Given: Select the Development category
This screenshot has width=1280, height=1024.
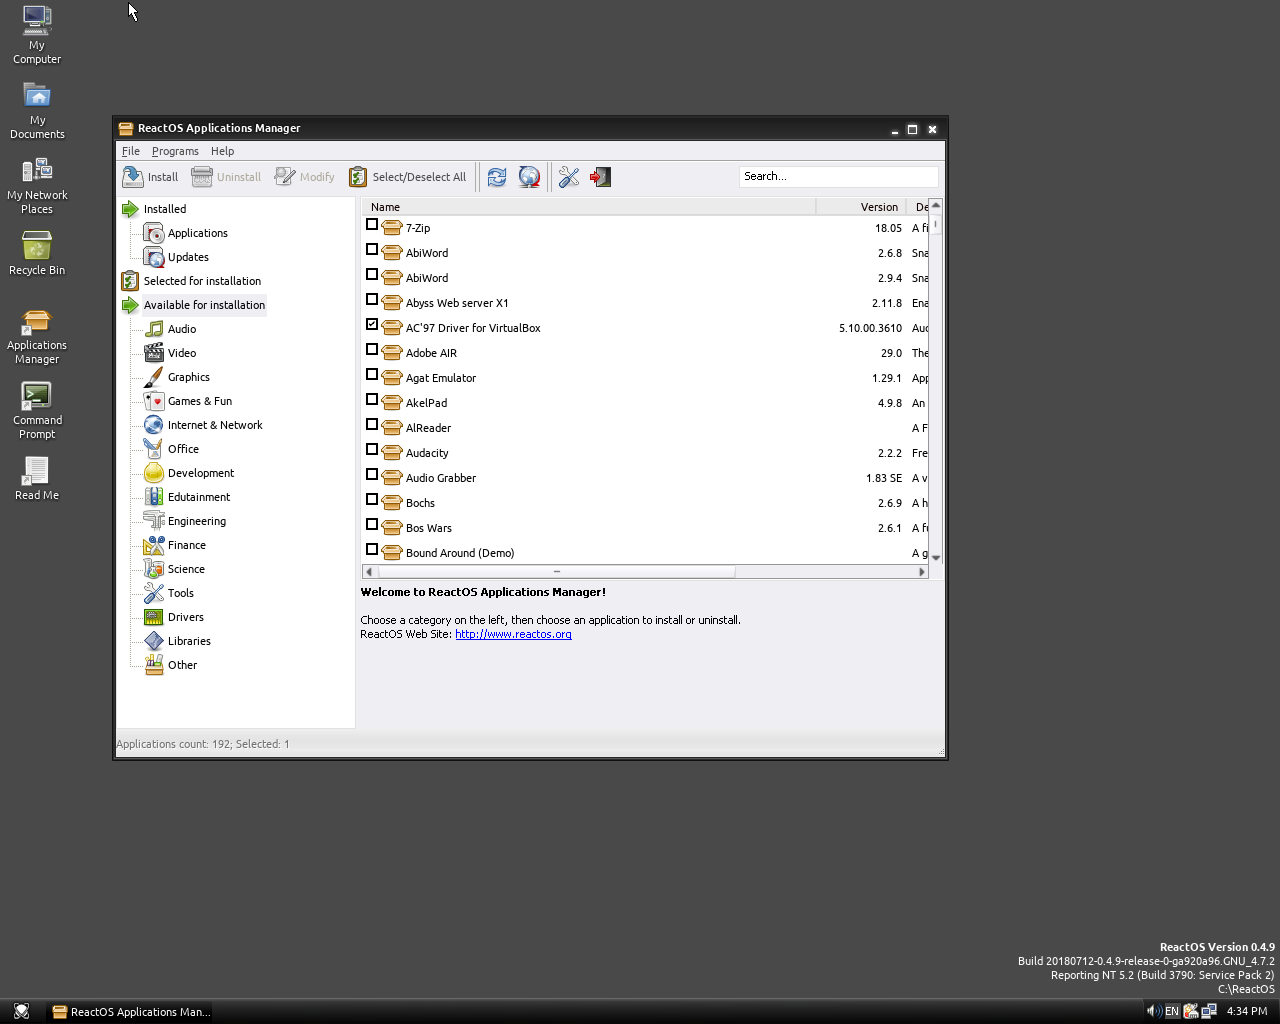Looking at the screenshot, I should click(200, 473).
